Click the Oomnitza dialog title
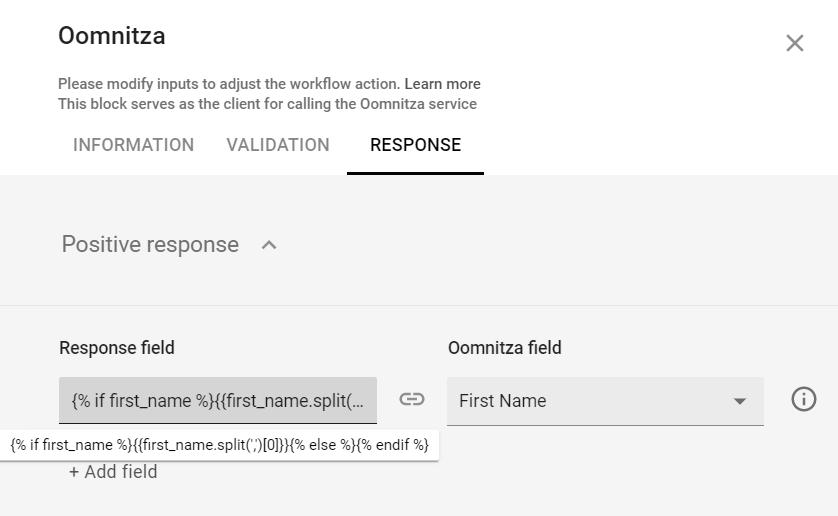This screenshot has height=516, width=838. click(x=112, y=37)
